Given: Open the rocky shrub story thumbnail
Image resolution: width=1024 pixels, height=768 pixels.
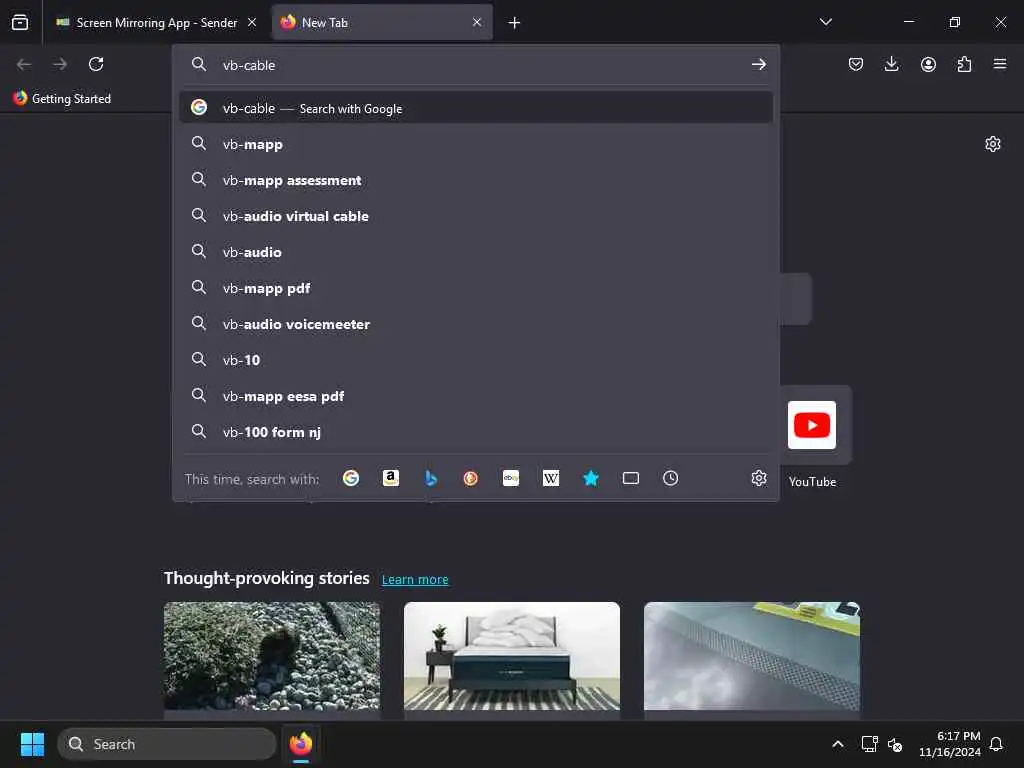Looking at the screenshot, I should [x=272, y=656].
